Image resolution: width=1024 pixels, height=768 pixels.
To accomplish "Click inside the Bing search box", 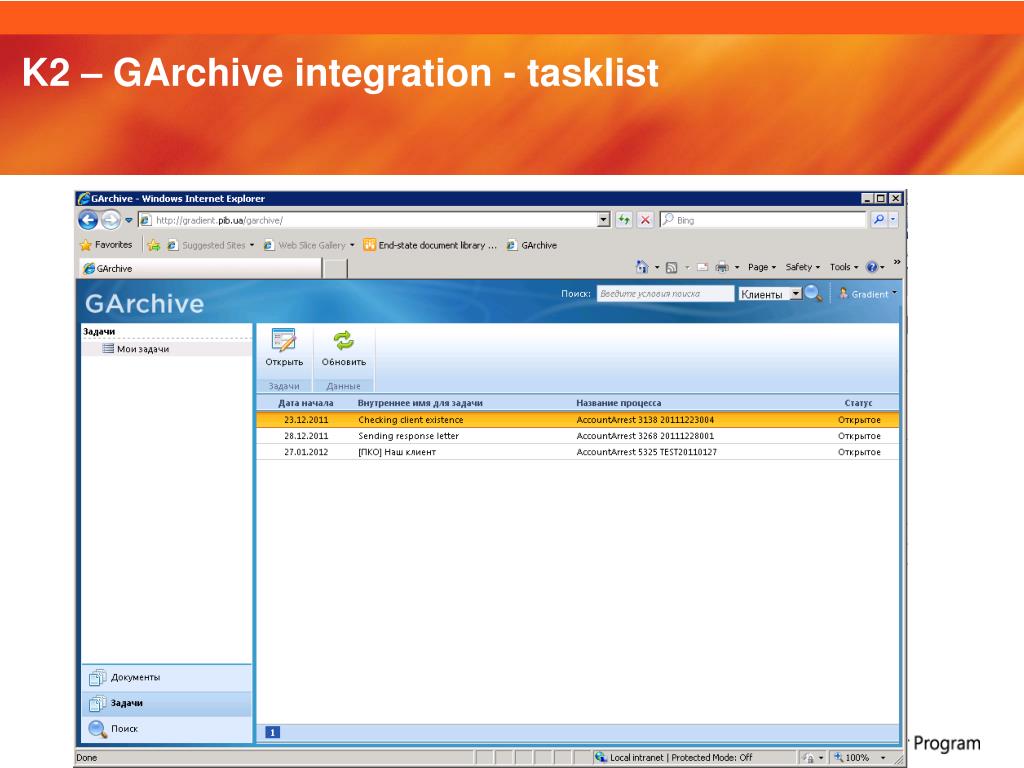I will coord(763,220).
